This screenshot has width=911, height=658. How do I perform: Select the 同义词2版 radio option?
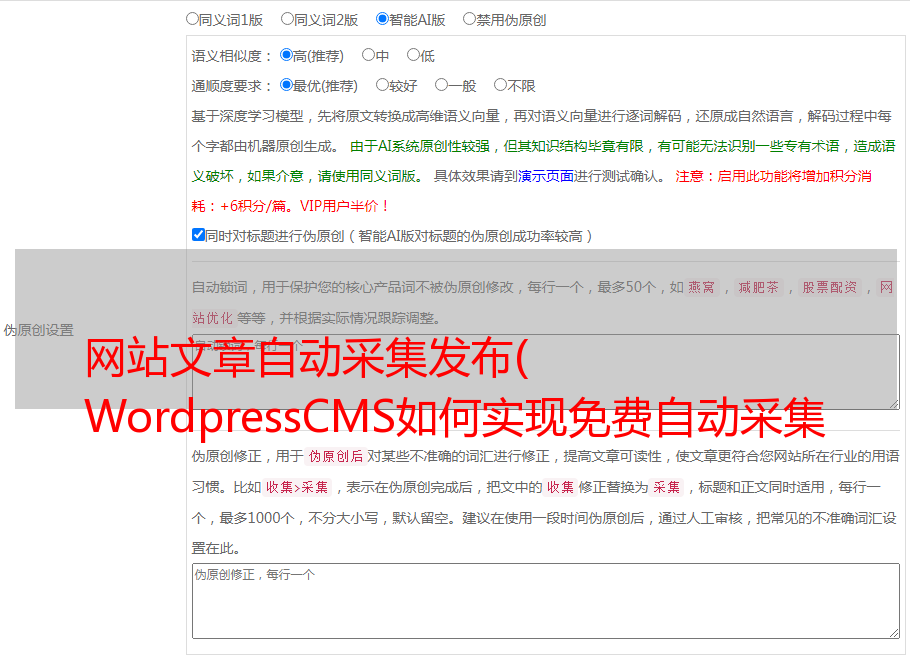(x=288, y=19)
